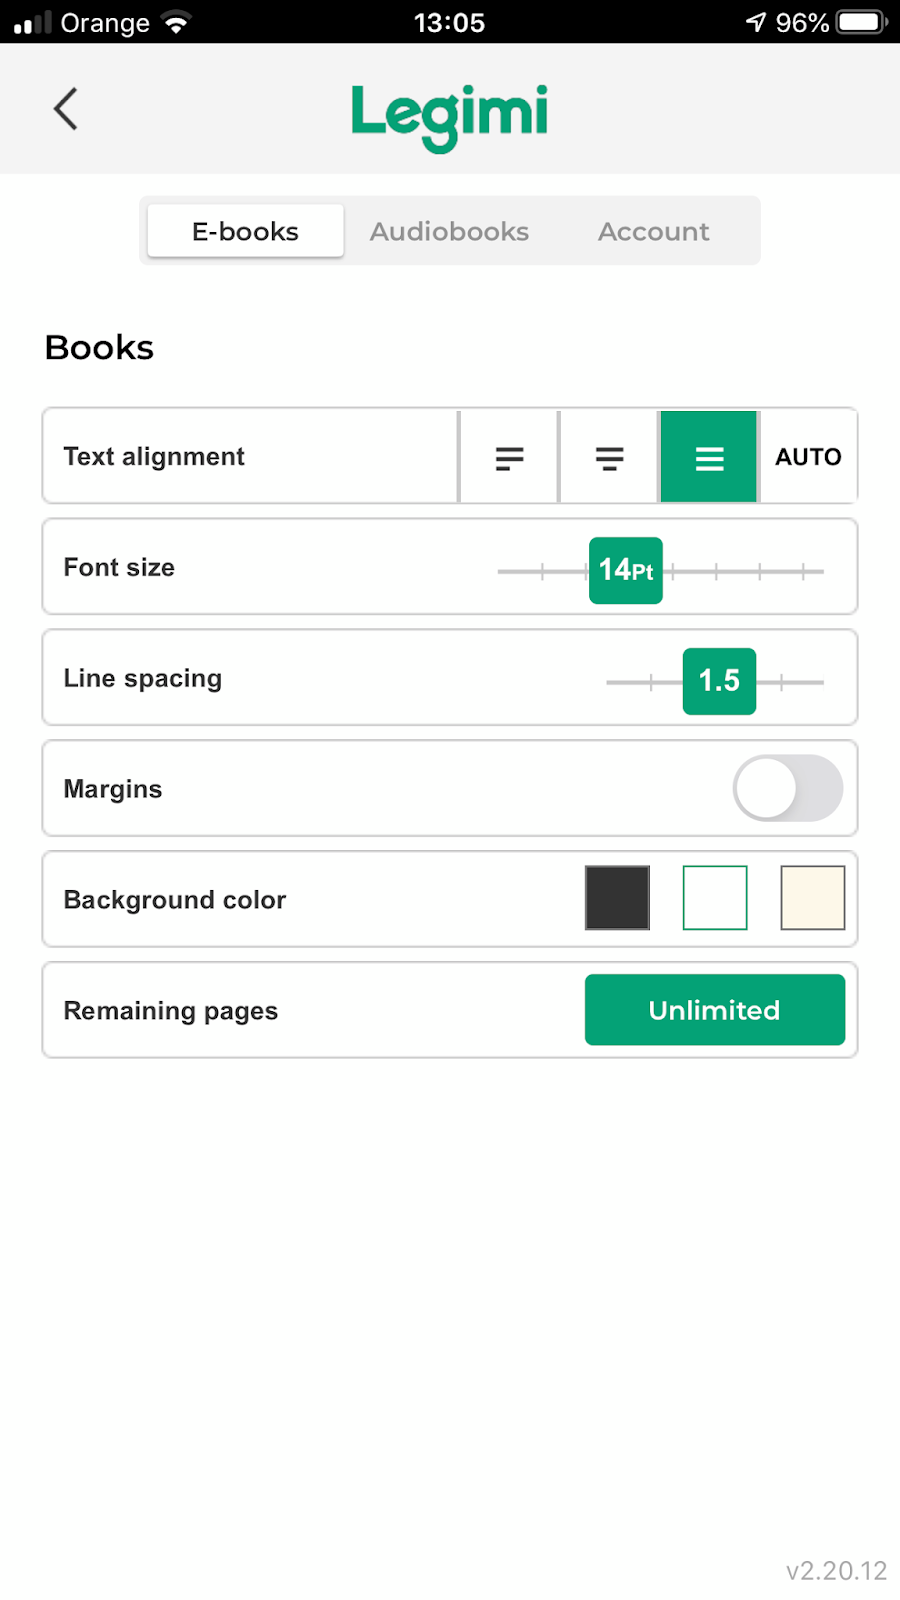
Task: Toggle the Margins switch
Action: point(787,788)
